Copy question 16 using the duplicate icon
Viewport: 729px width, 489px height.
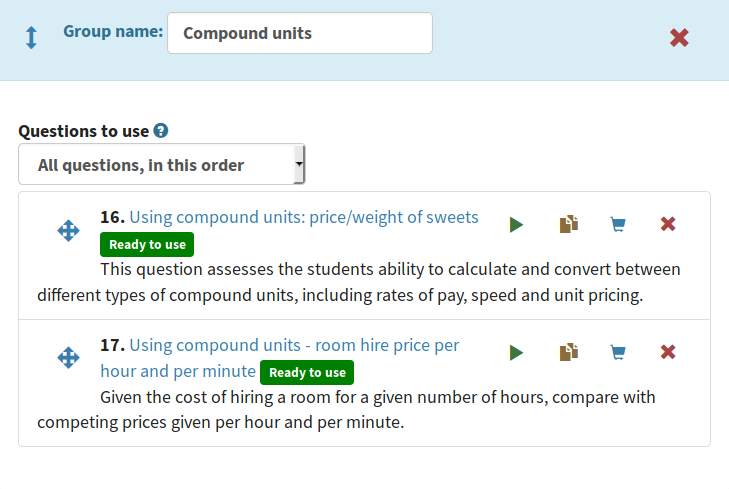[x=569, y=224]
